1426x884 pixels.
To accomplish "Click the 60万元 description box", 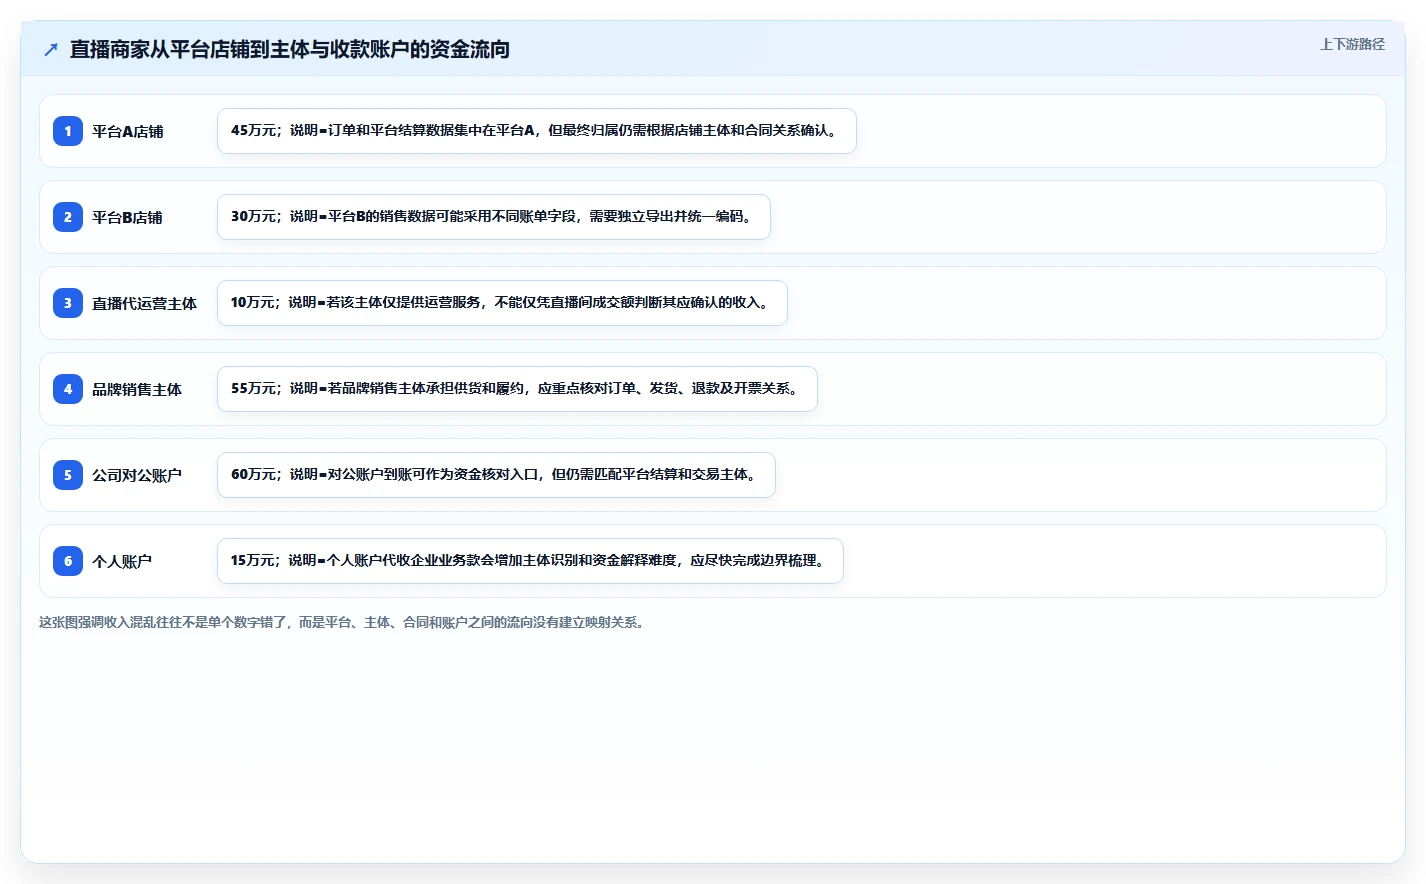I will point(496,475).
